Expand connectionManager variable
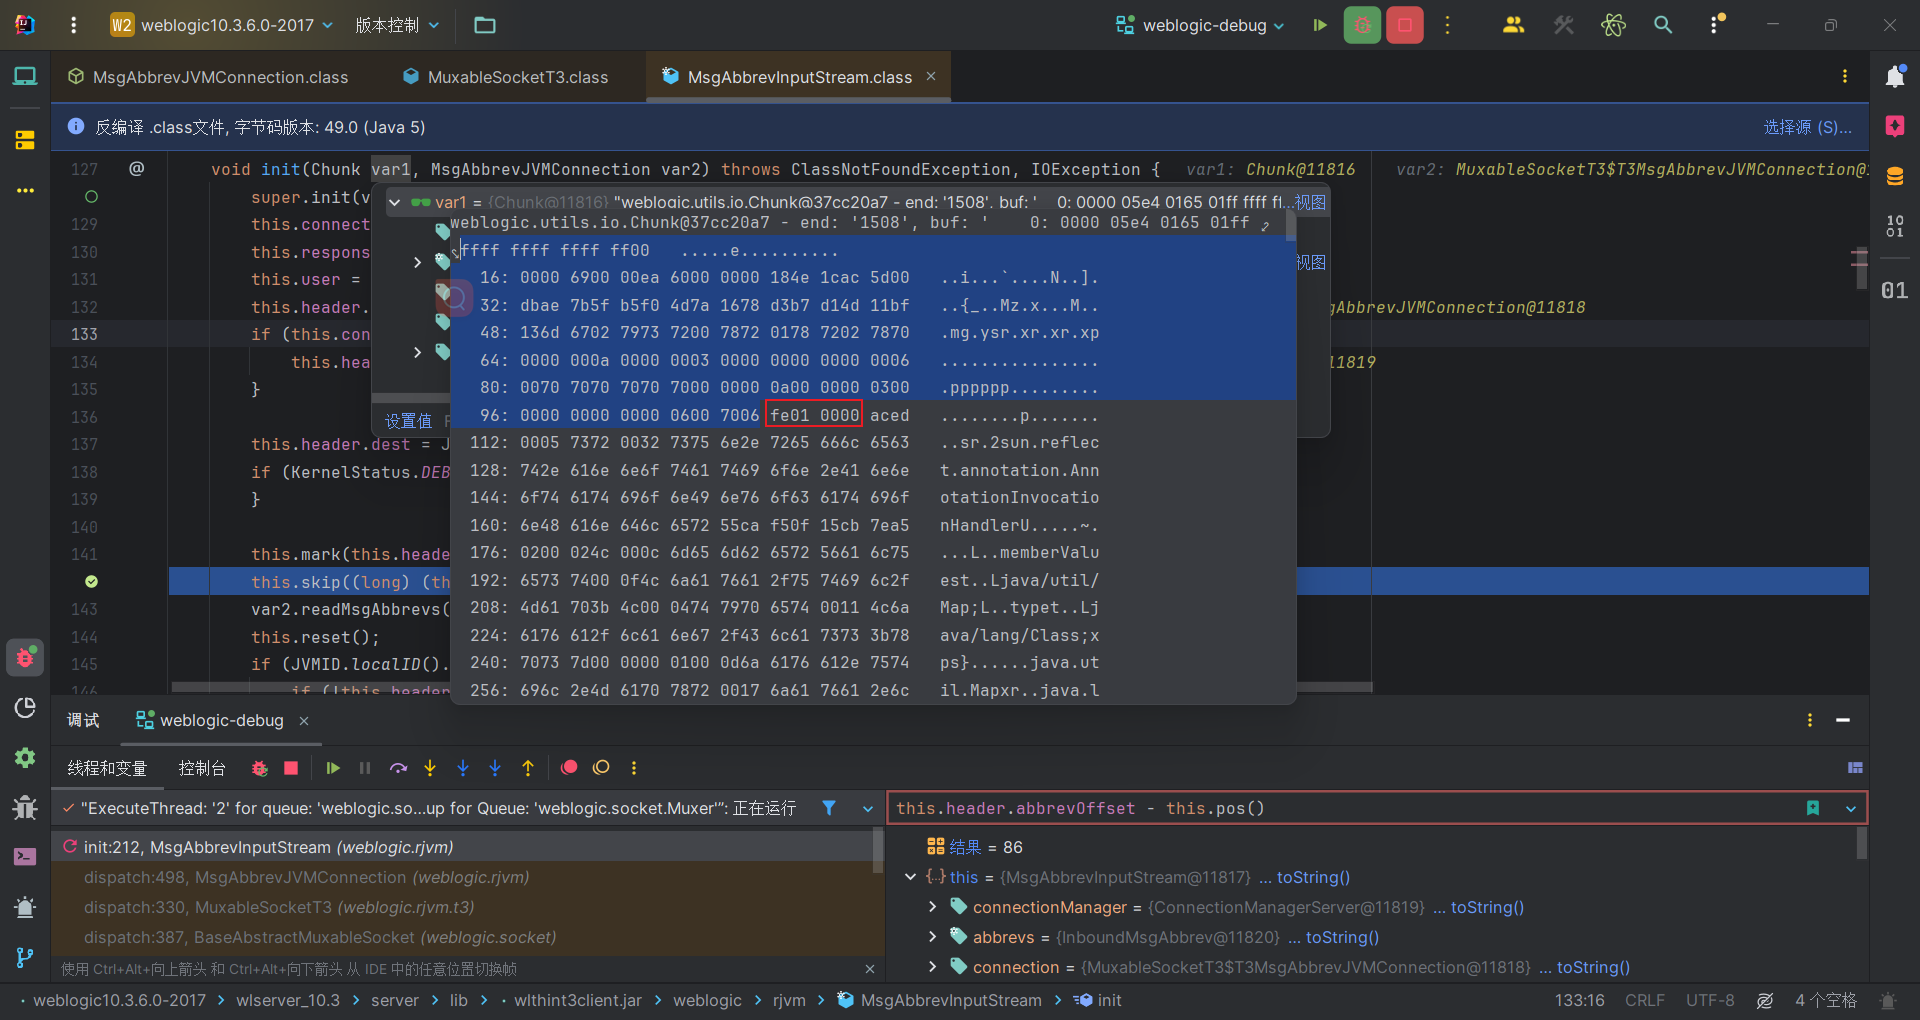This screenshot has width=1920, height=1020. click(932, 907)
